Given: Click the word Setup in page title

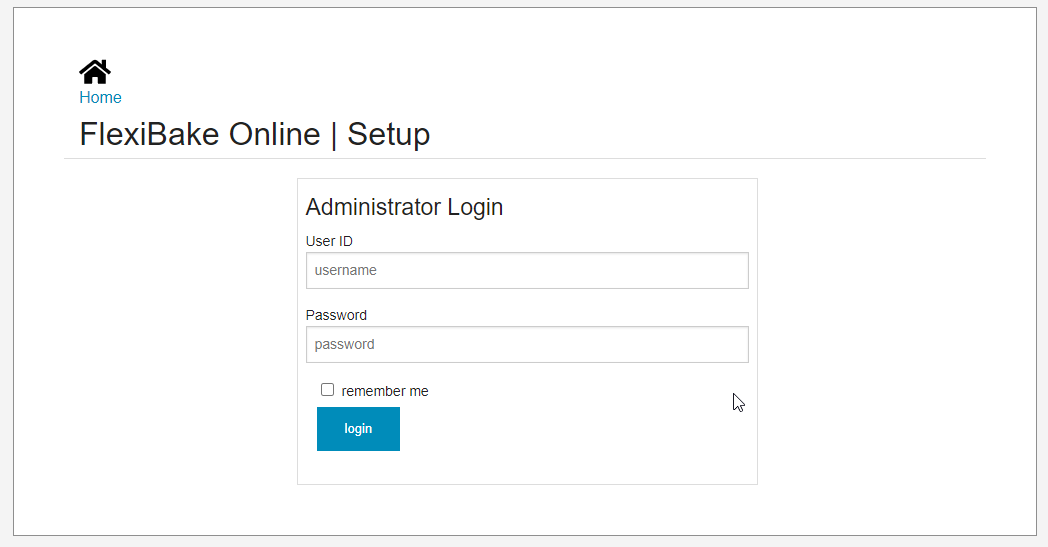Looking at the screenshot, I should [x=388, y=134].
